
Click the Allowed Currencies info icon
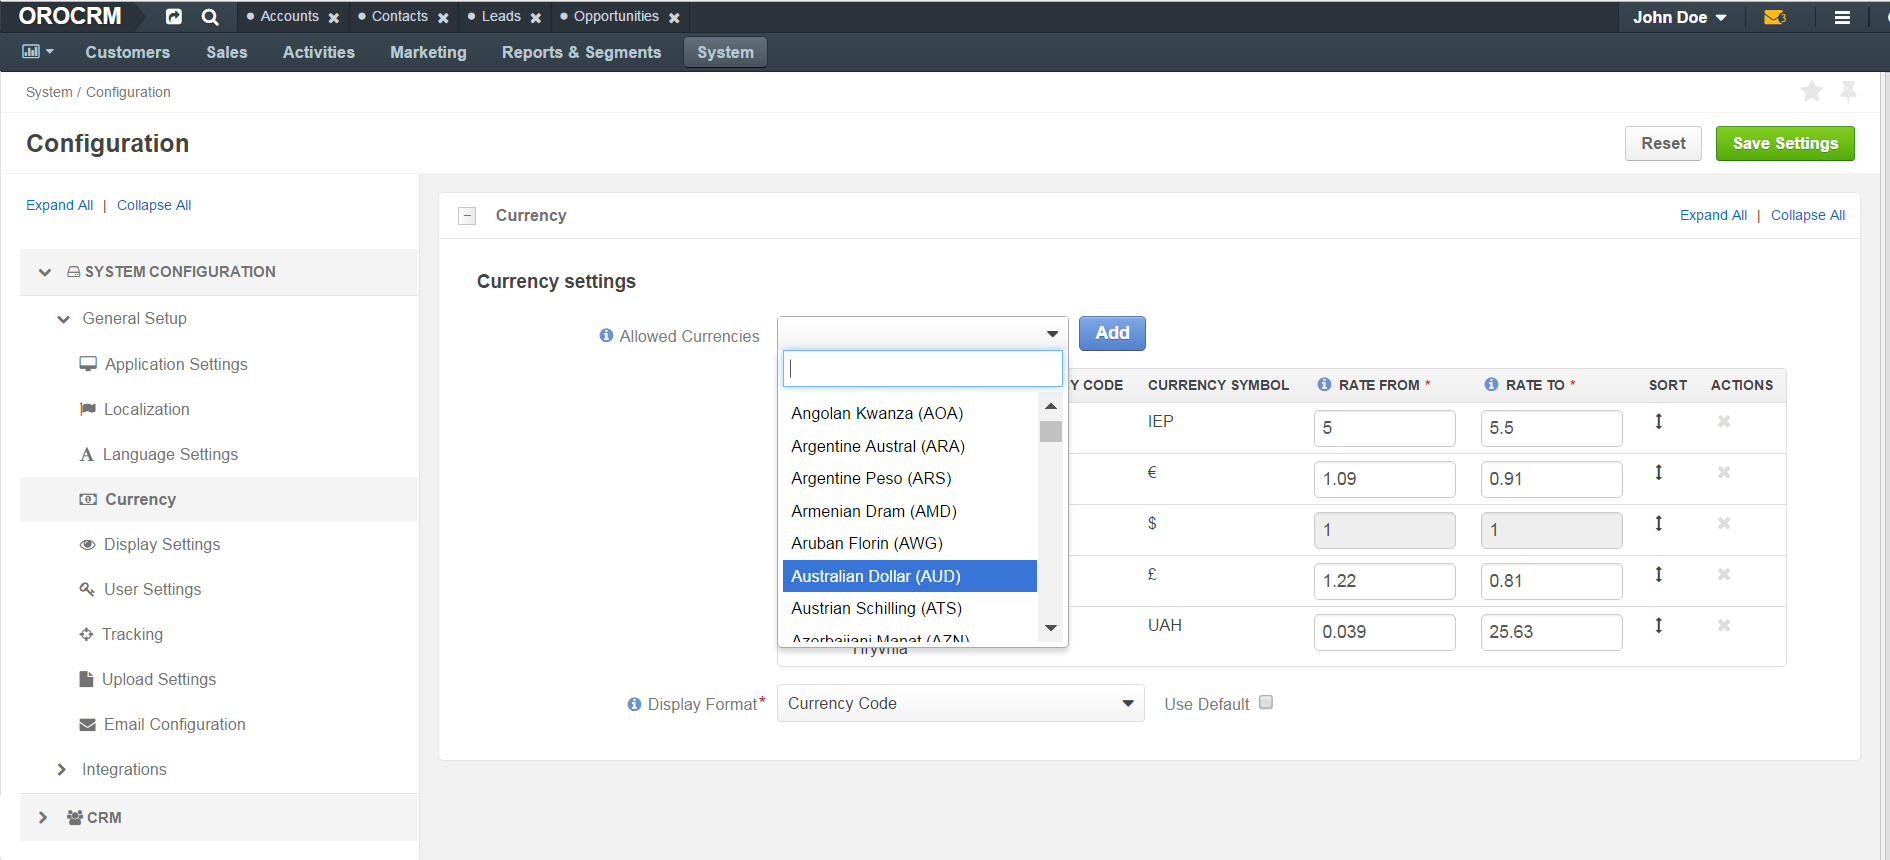(606, 336)
